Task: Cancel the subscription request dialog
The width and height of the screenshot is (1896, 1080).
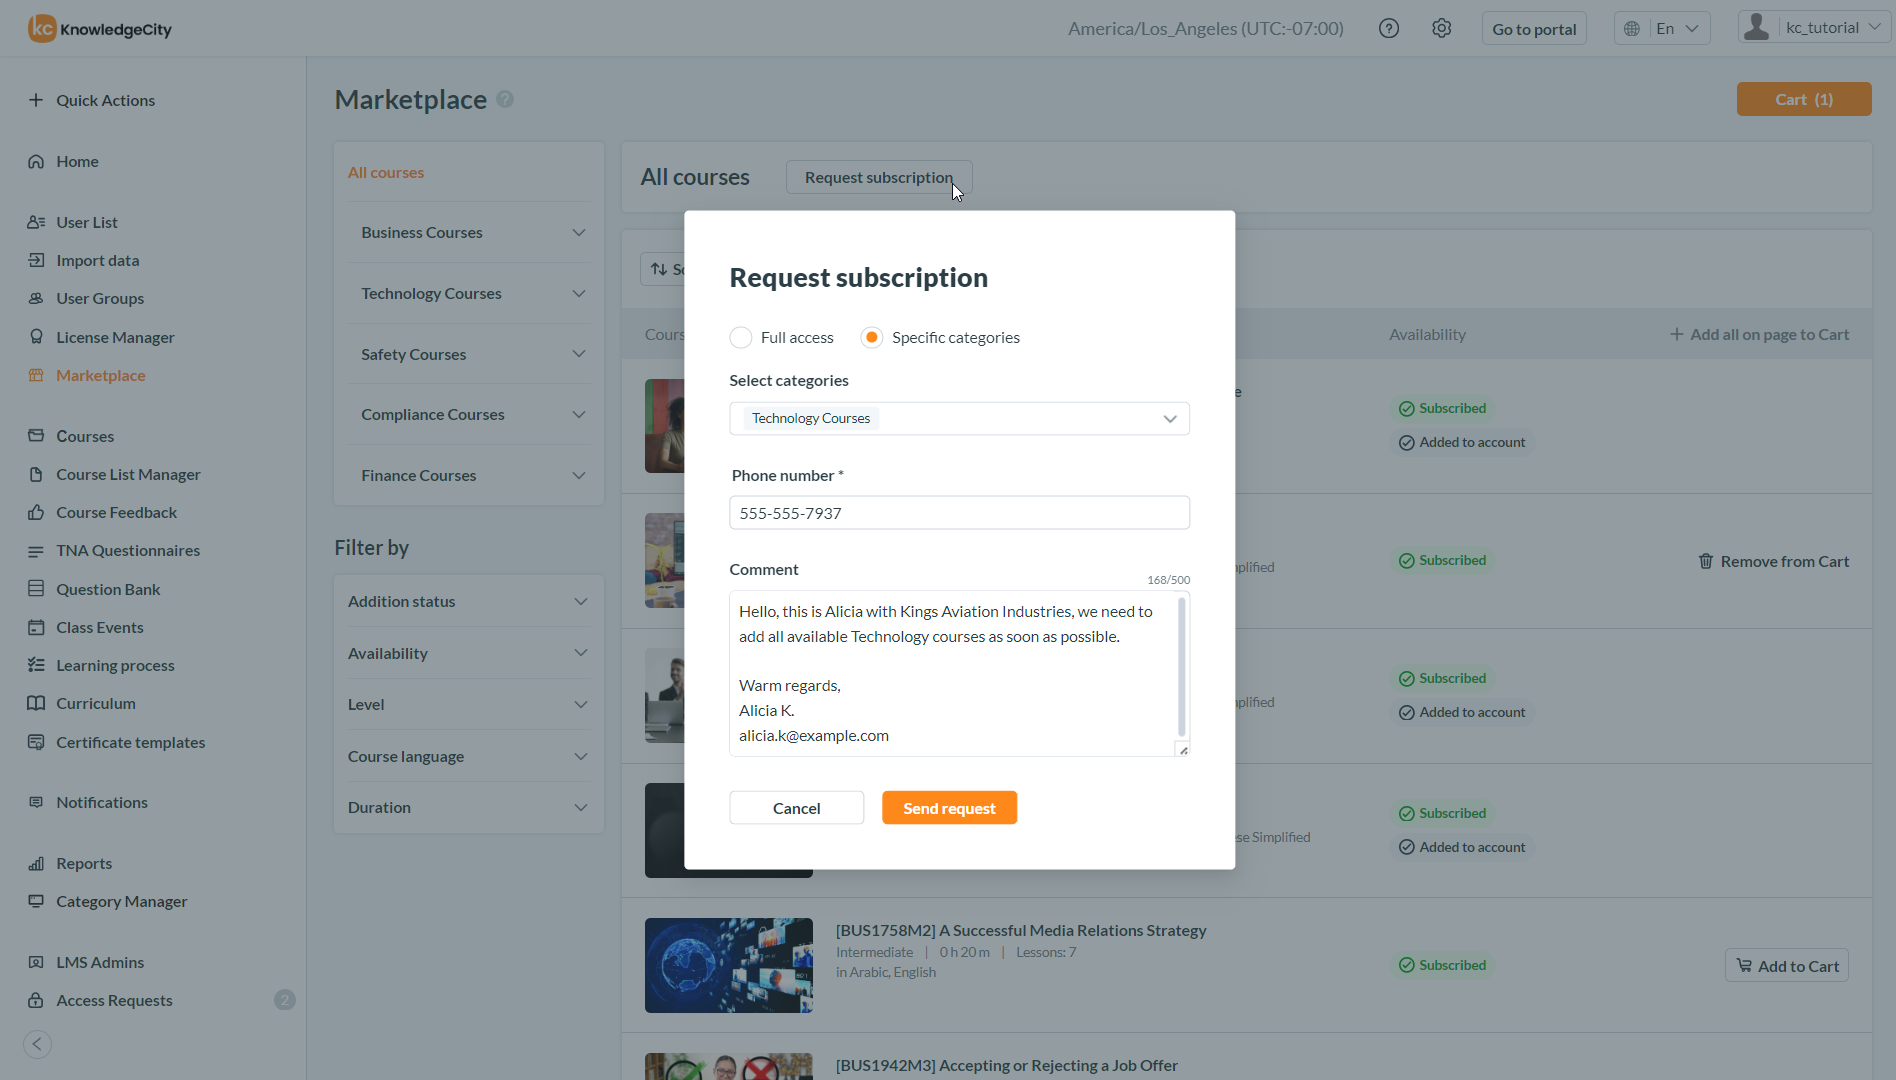Action: [x=796, y=808]
